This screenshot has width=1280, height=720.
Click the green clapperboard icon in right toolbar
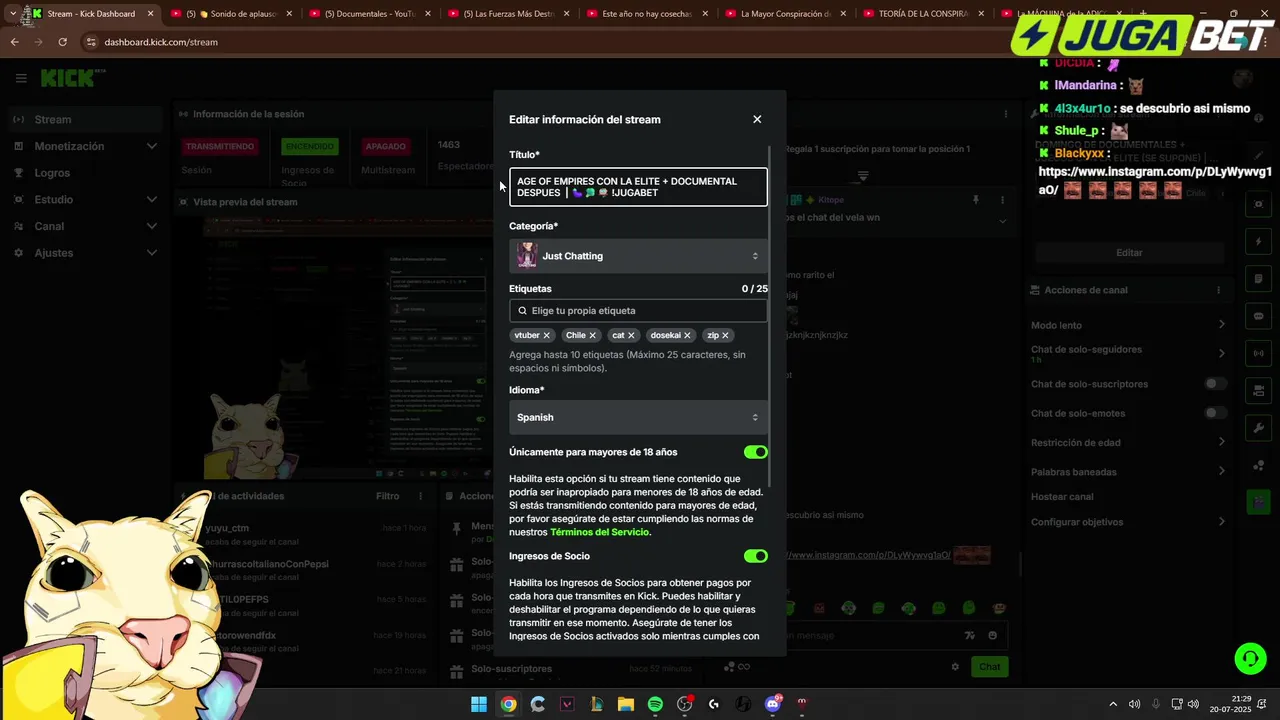coord(1259,501)
